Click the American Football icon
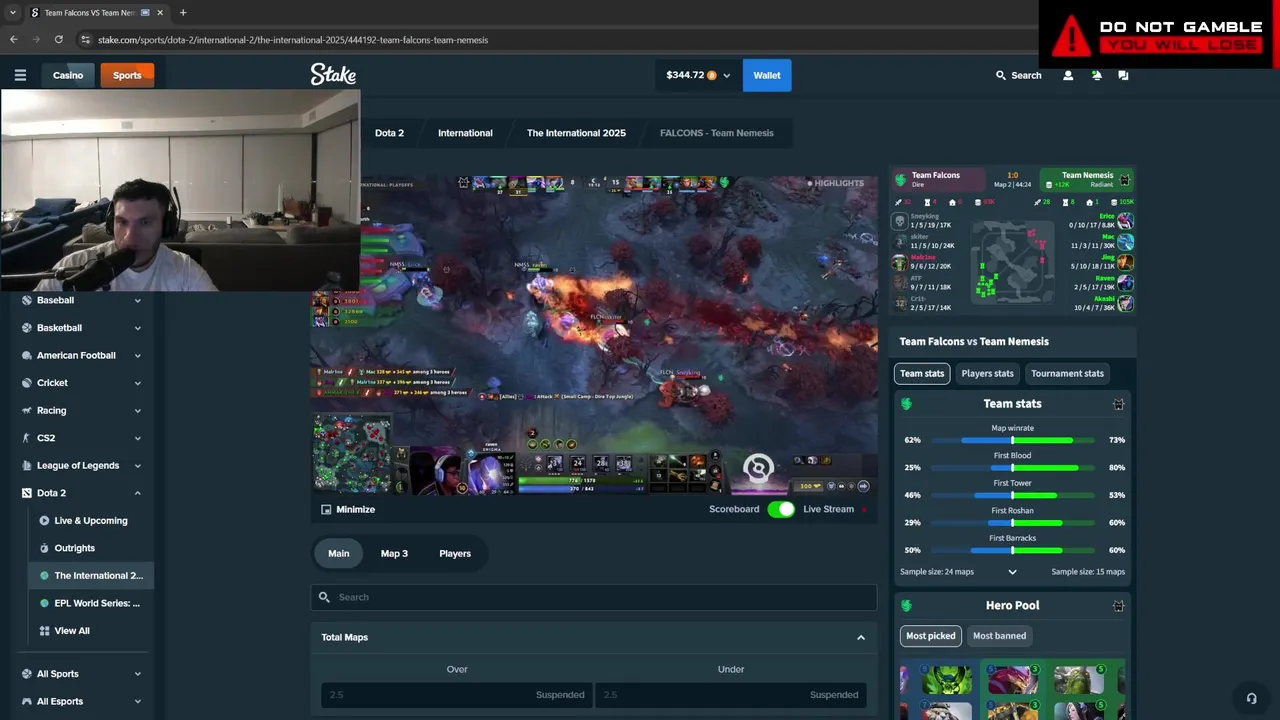 coord(28,355)
